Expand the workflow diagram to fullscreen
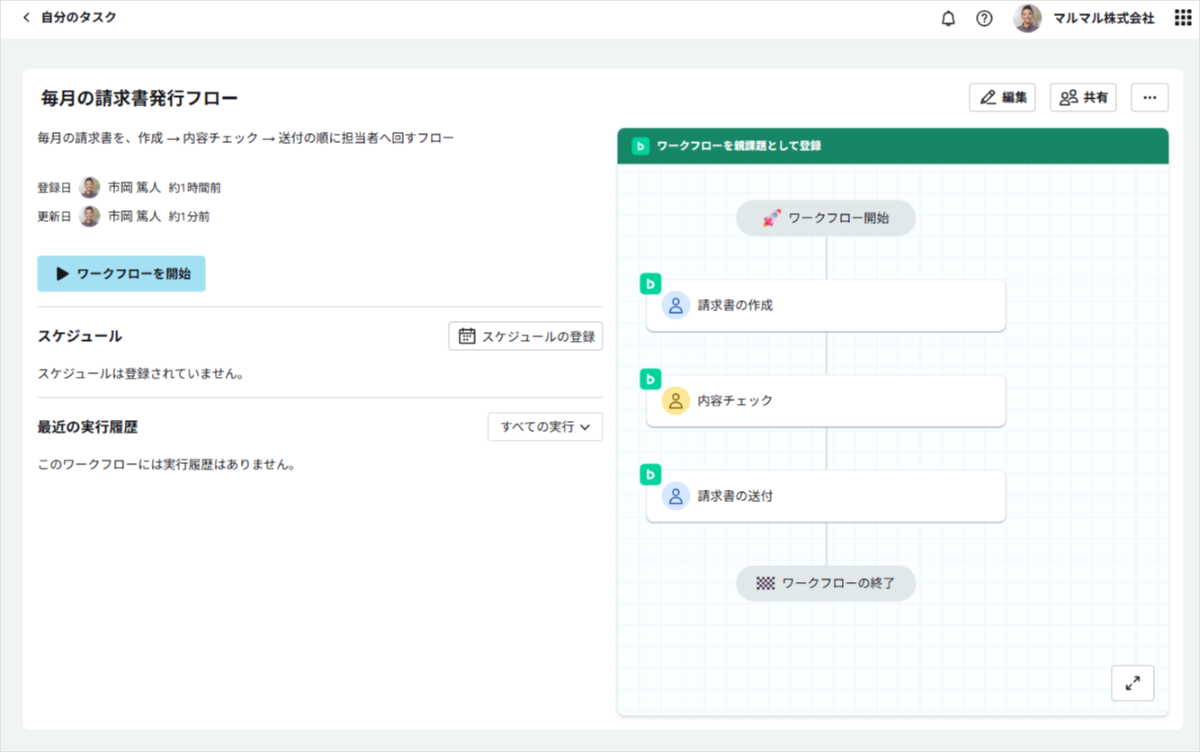 (1132, 683)
